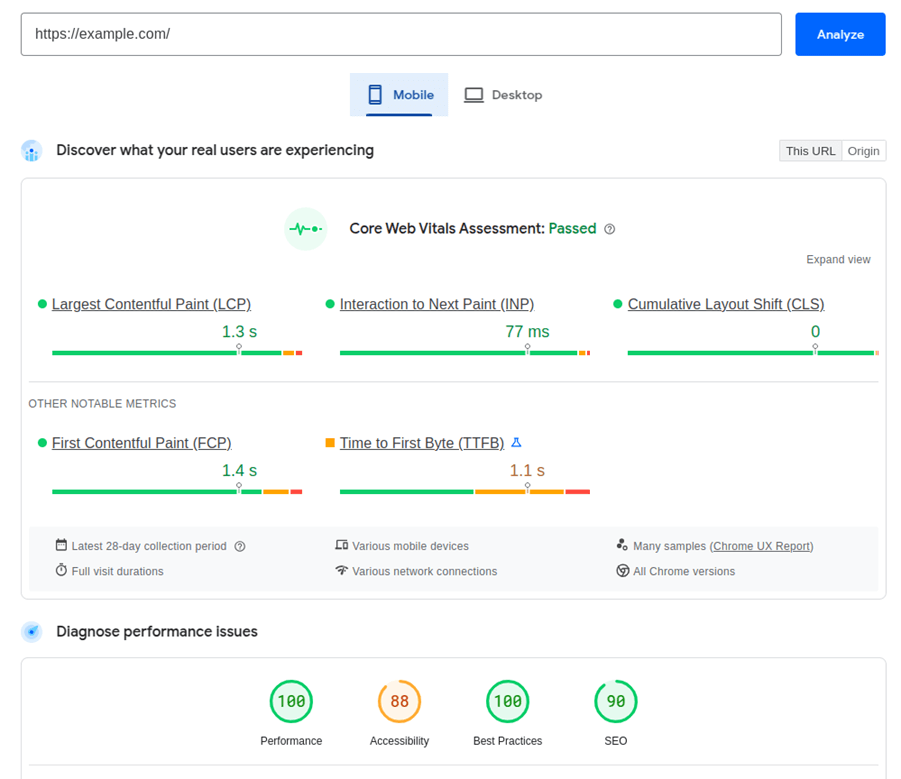
Task: Open the Chrome UX Report link
Action: (x=762, y=546)
